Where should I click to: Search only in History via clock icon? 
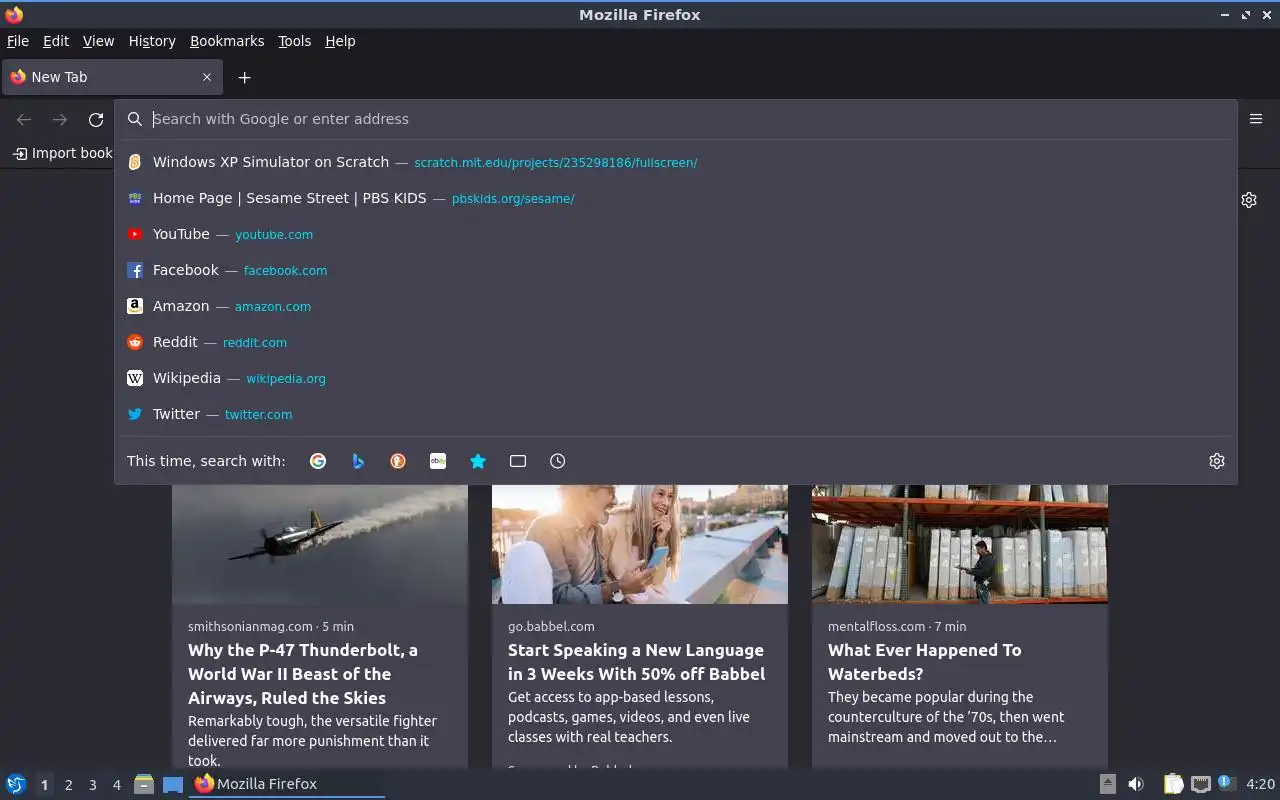click(558, 461)
